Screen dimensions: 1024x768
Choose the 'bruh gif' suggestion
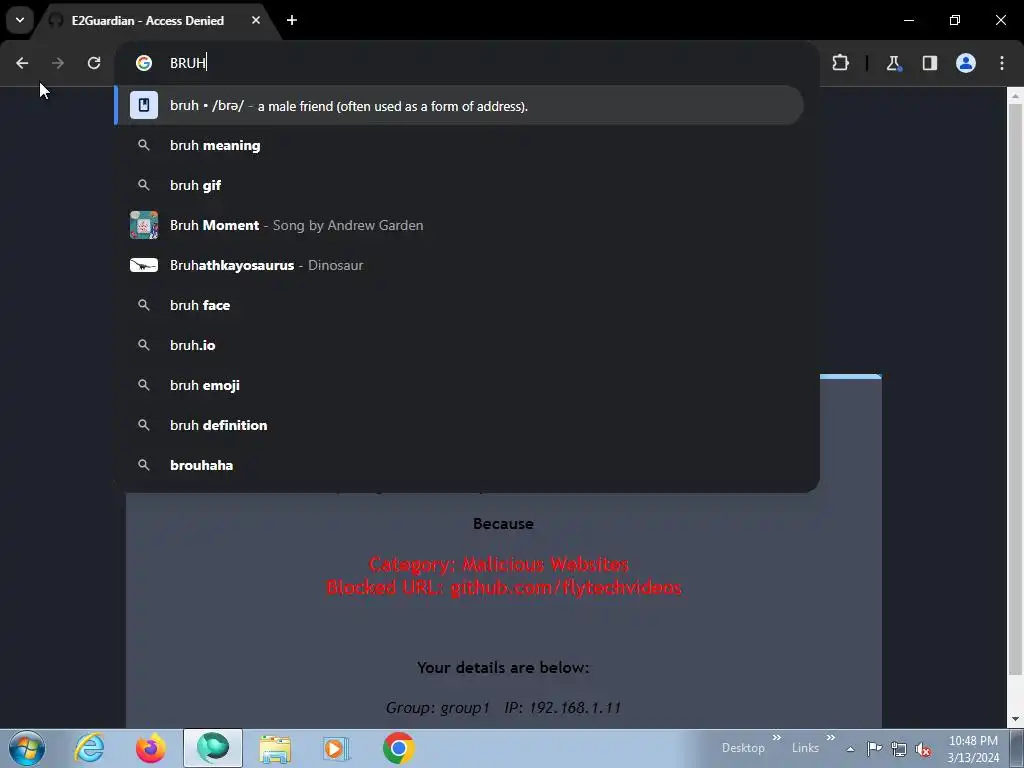[459, 185]
